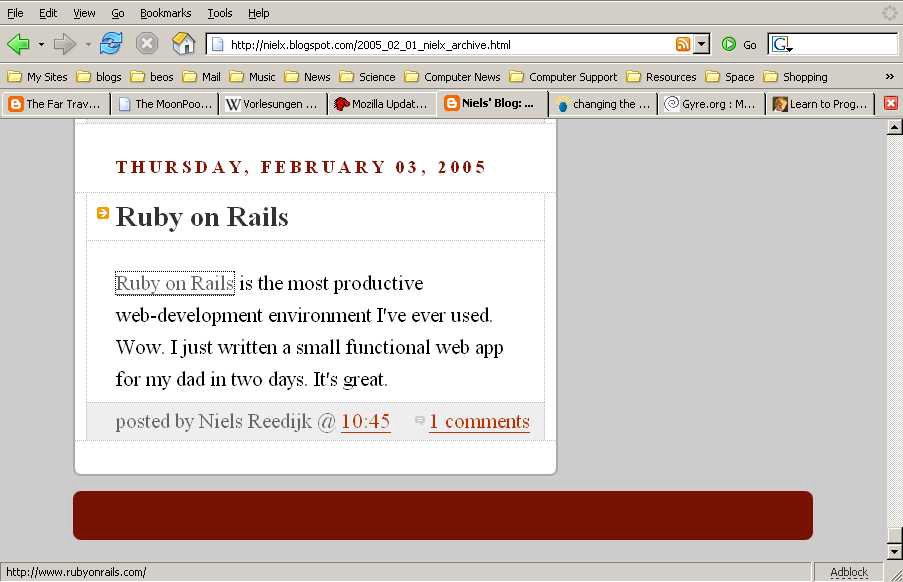Open the blogs bookmark folder
The width and height of the screenshot is (903, 582).
pyautogui.click(x=99, y=77)
